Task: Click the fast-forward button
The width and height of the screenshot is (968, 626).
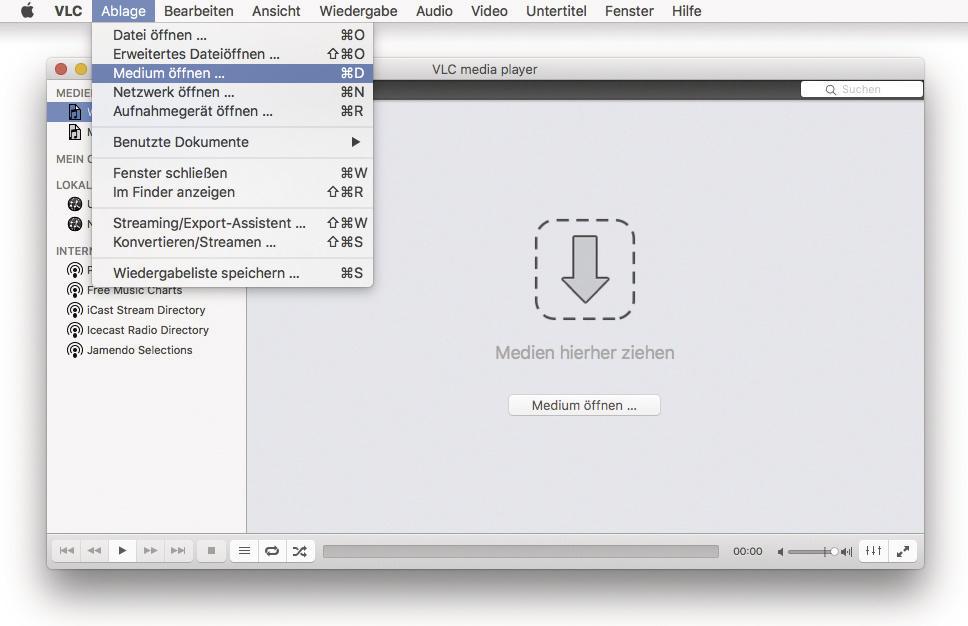Action: 150,551
